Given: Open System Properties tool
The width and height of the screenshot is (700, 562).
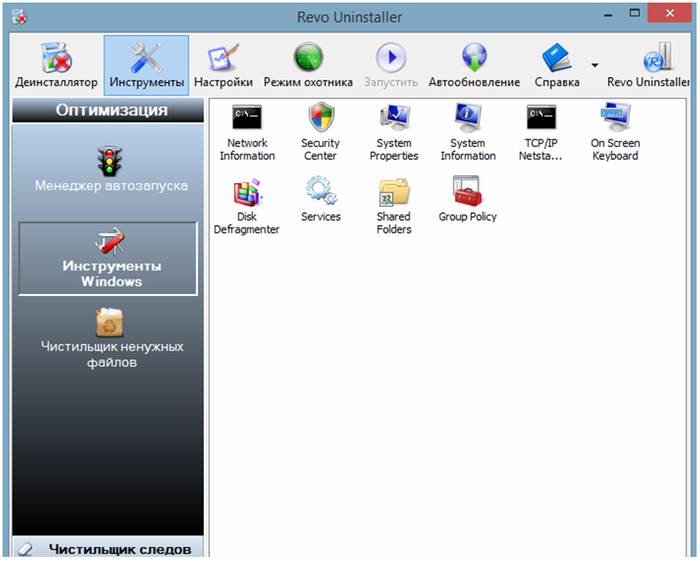Looking at the screenshot, I should [x=394, y=120].
